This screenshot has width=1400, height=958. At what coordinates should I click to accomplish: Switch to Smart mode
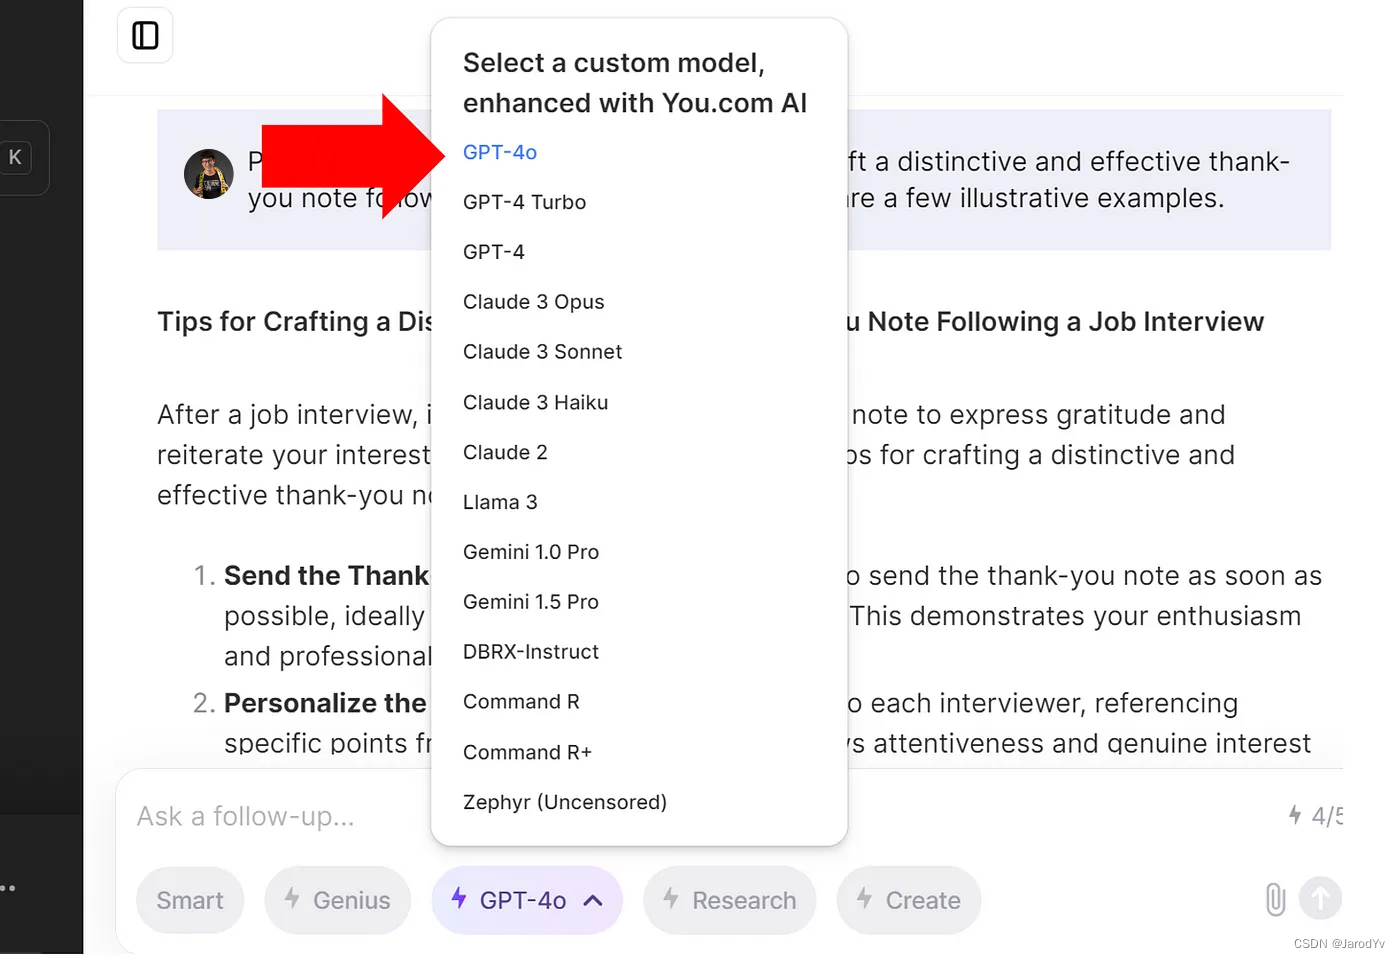pyautogui.click(x=190, y=900)
